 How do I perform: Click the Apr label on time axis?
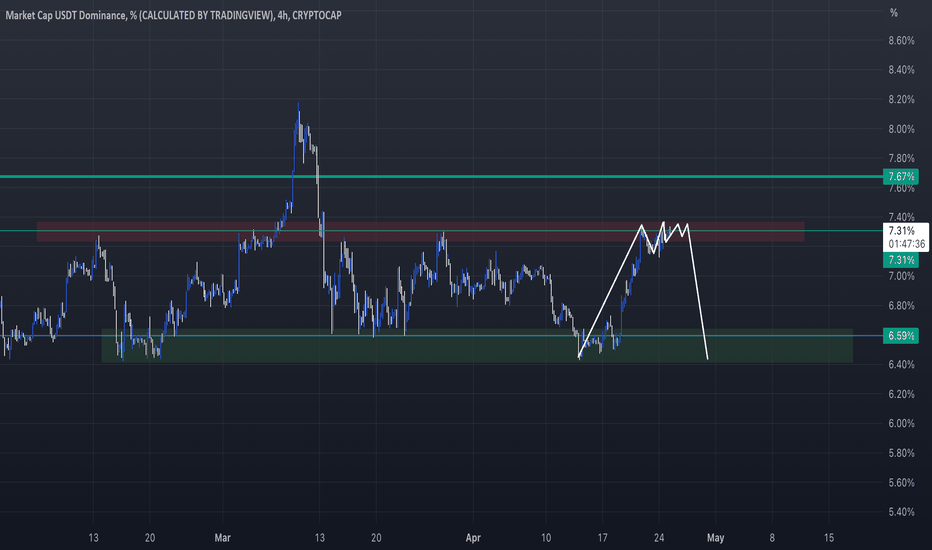coord(473,538)
